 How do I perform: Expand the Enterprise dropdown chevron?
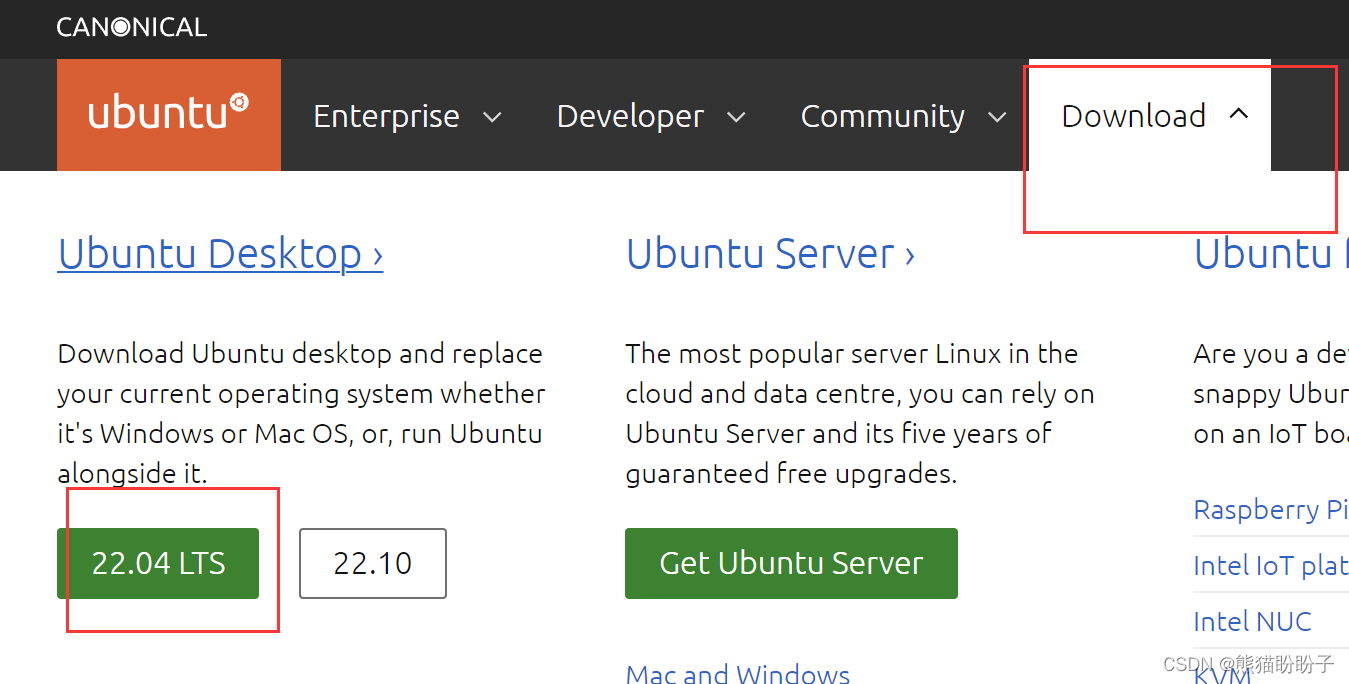point(492,117)
